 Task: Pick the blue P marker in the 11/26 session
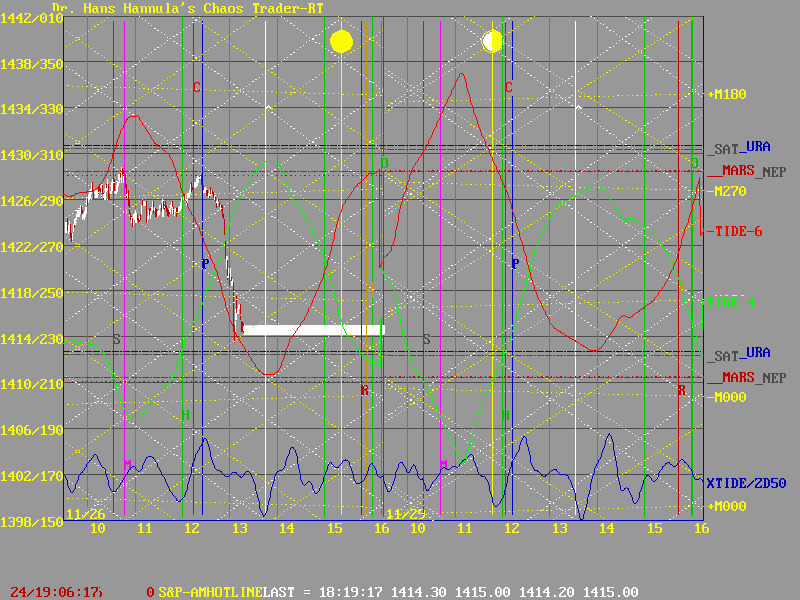(205, 264)
